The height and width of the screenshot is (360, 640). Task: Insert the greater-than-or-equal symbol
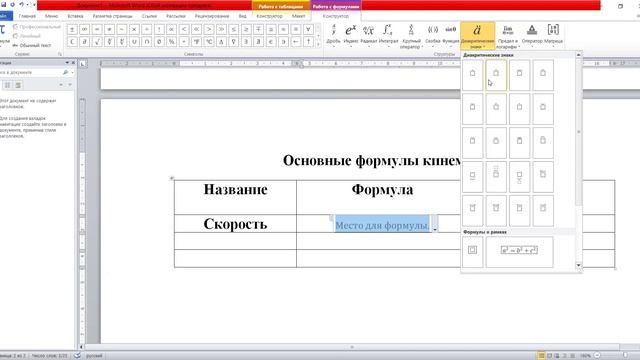tap(246, 29)
